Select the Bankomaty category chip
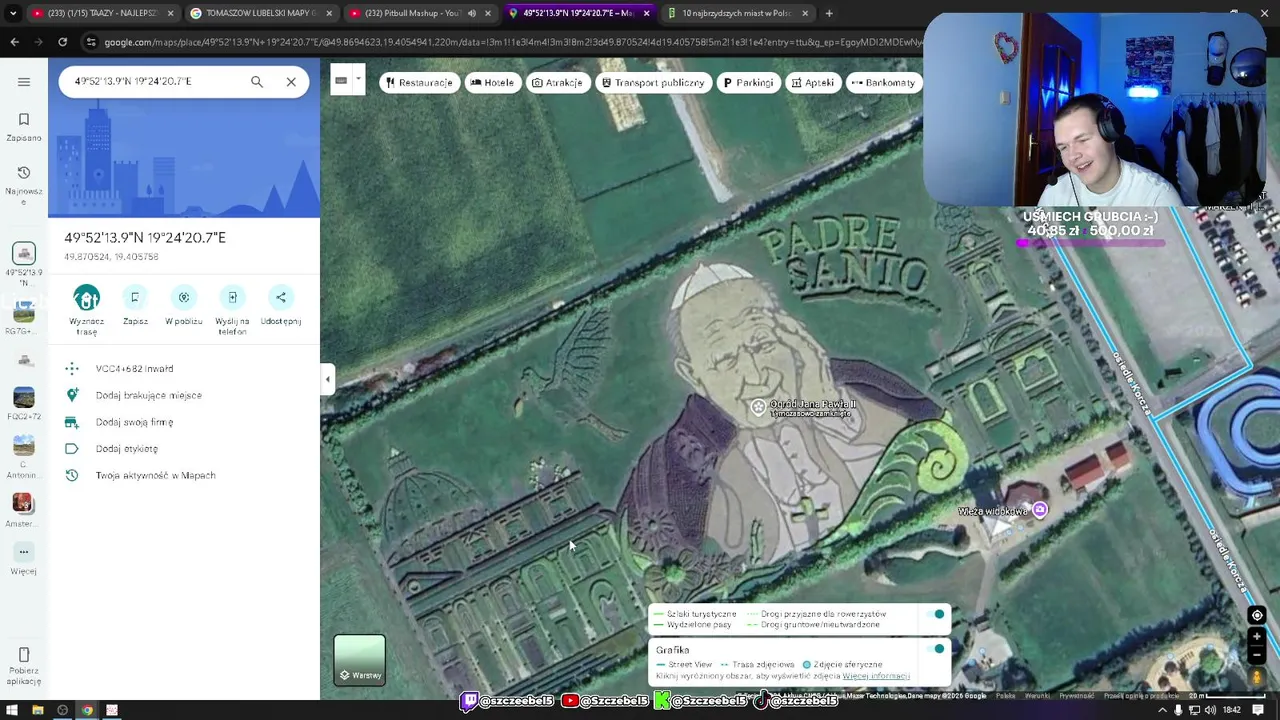The image size is (1280, 720). click(883, 83)
